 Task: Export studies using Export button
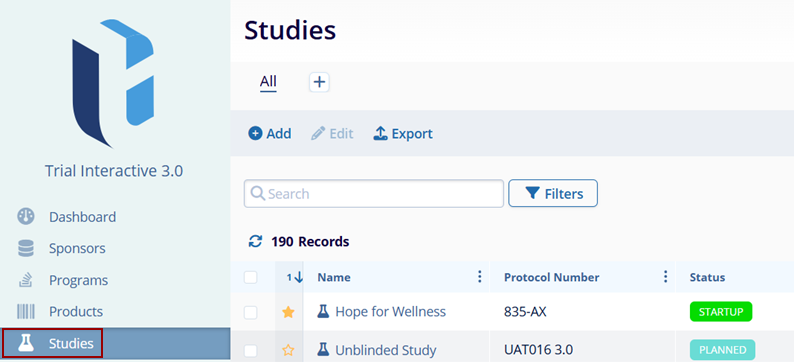[403, 134]
